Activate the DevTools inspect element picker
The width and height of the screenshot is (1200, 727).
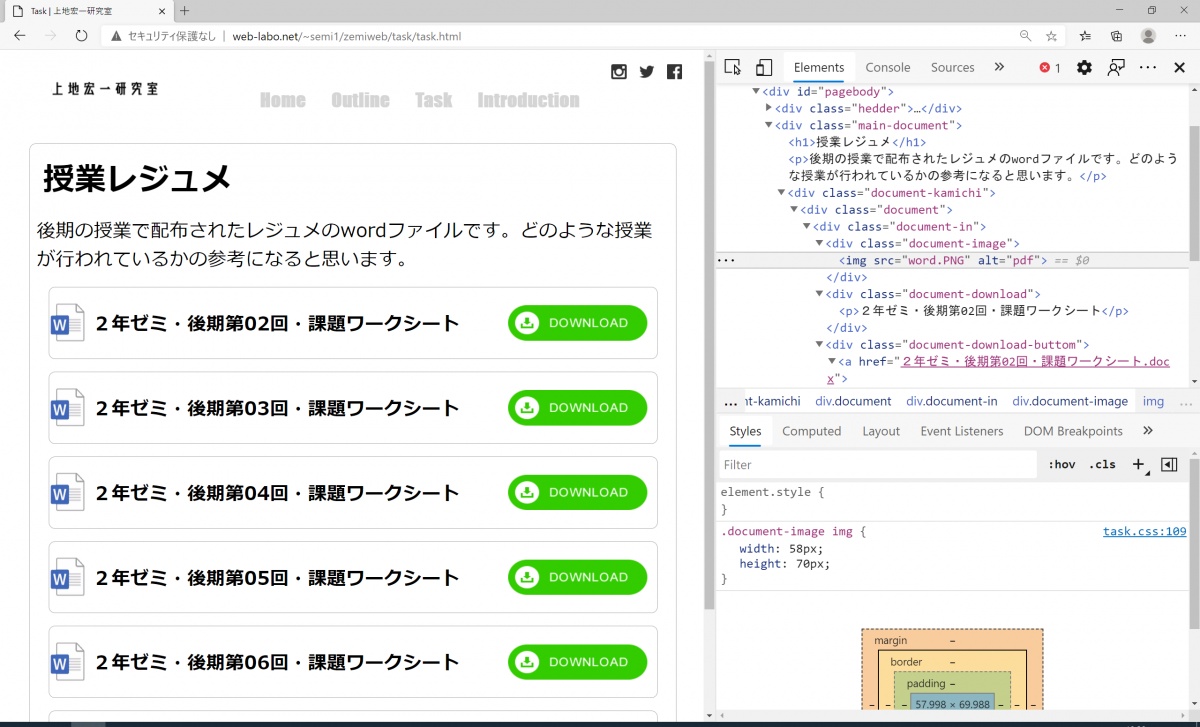[733, 68]
